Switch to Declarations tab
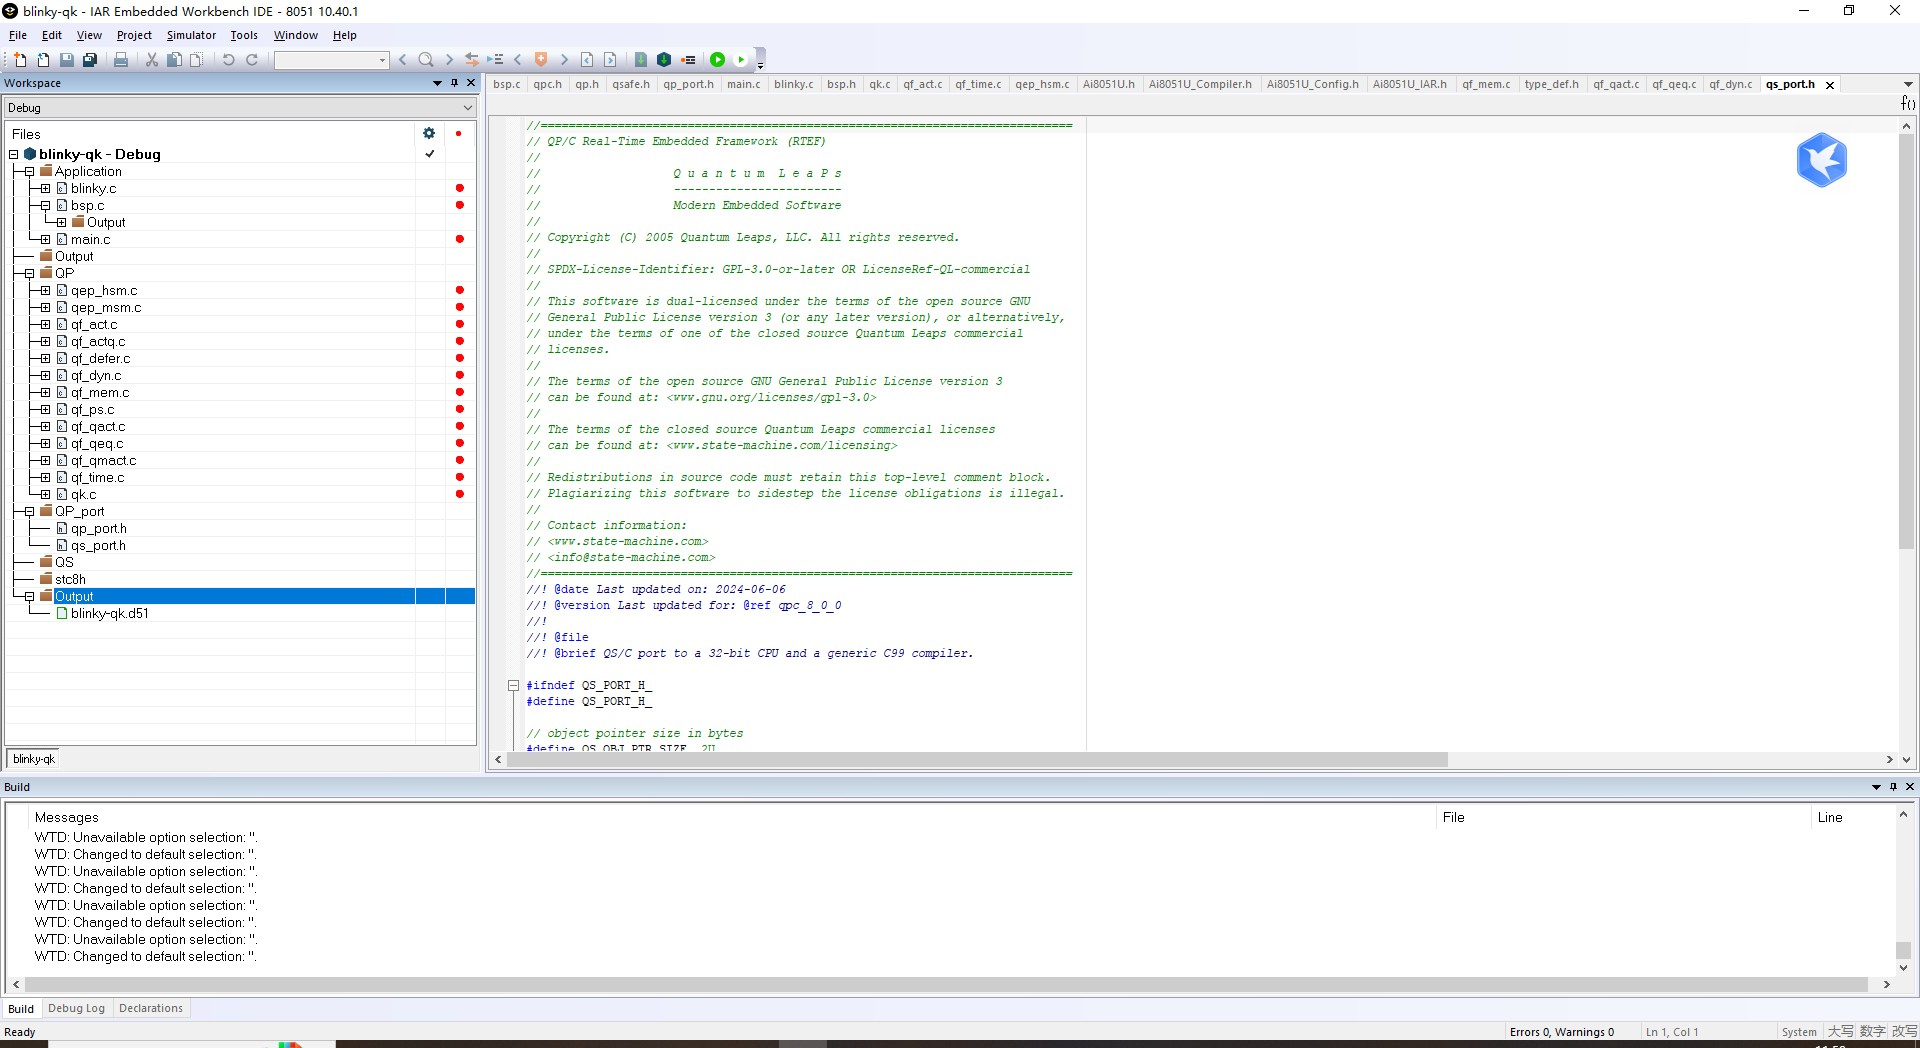1920x1048 pixels. 151,1008
